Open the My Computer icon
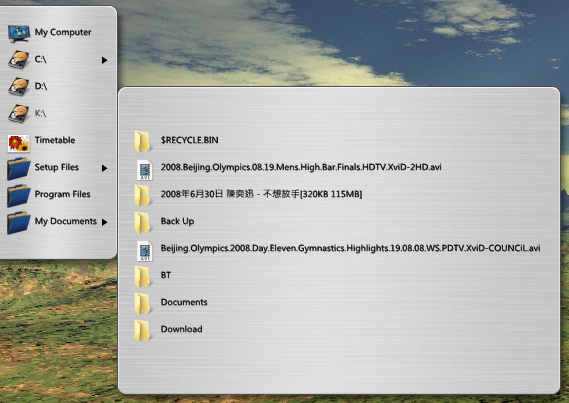Screen dimensions: 569x403 click(19, 33)
